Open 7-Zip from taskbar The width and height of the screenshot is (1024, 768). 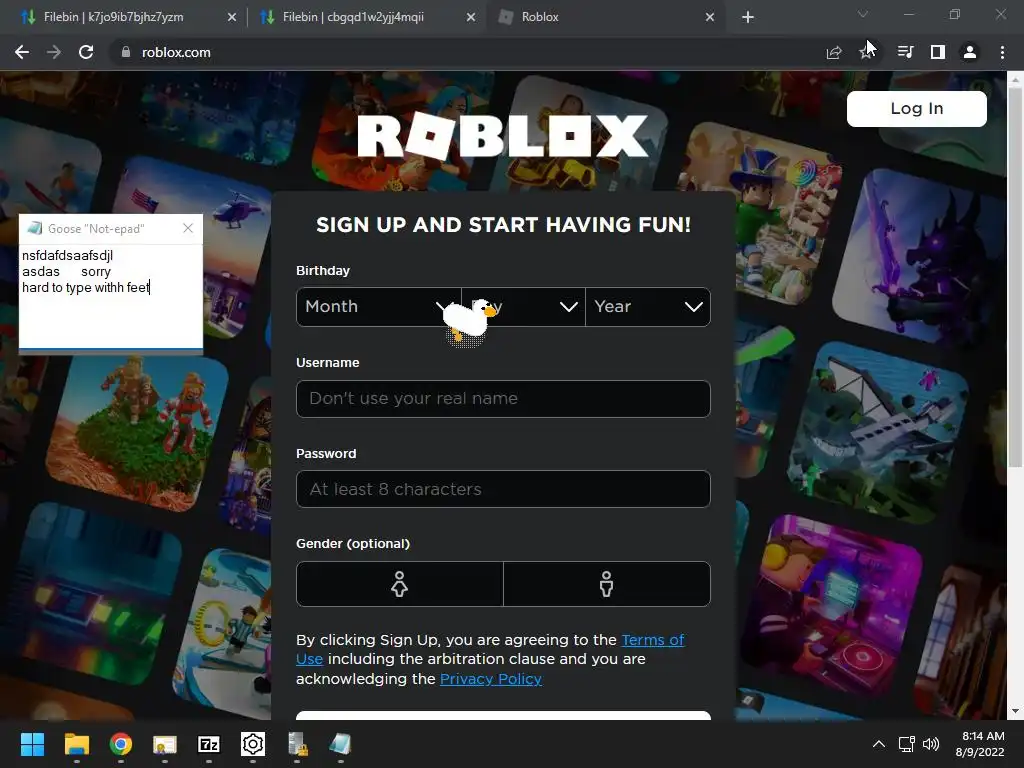(x=208, y=744)
